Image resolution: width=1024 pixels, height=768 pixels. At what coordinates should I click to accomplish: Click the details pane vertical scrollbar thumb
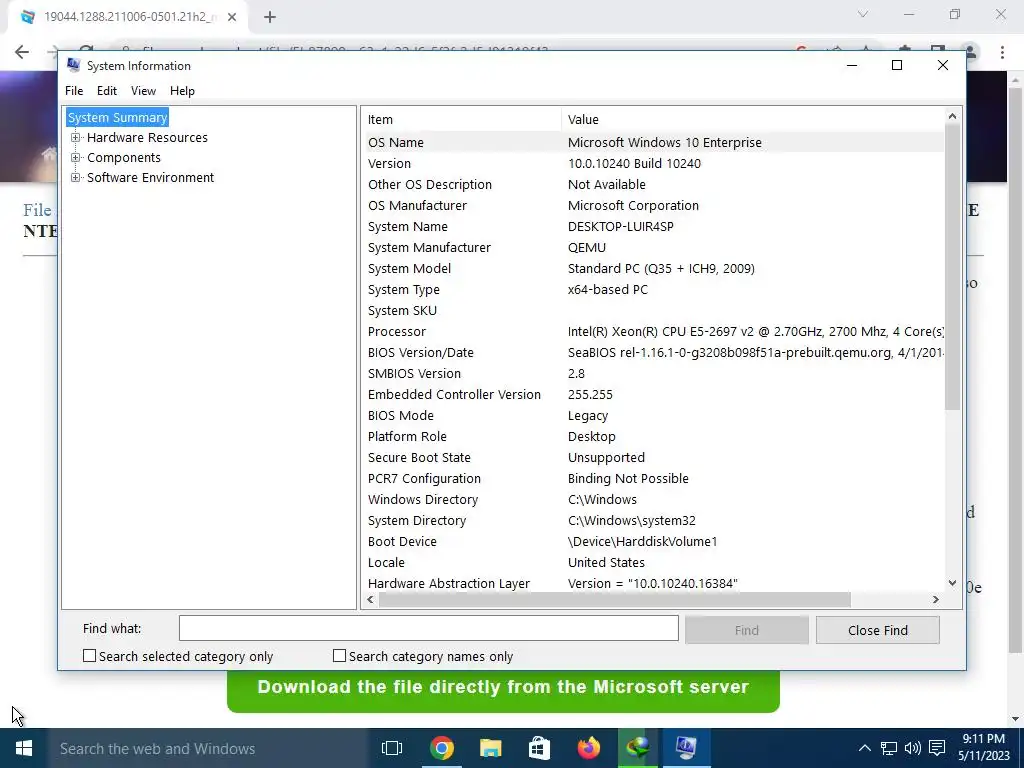tap(952, 268)
